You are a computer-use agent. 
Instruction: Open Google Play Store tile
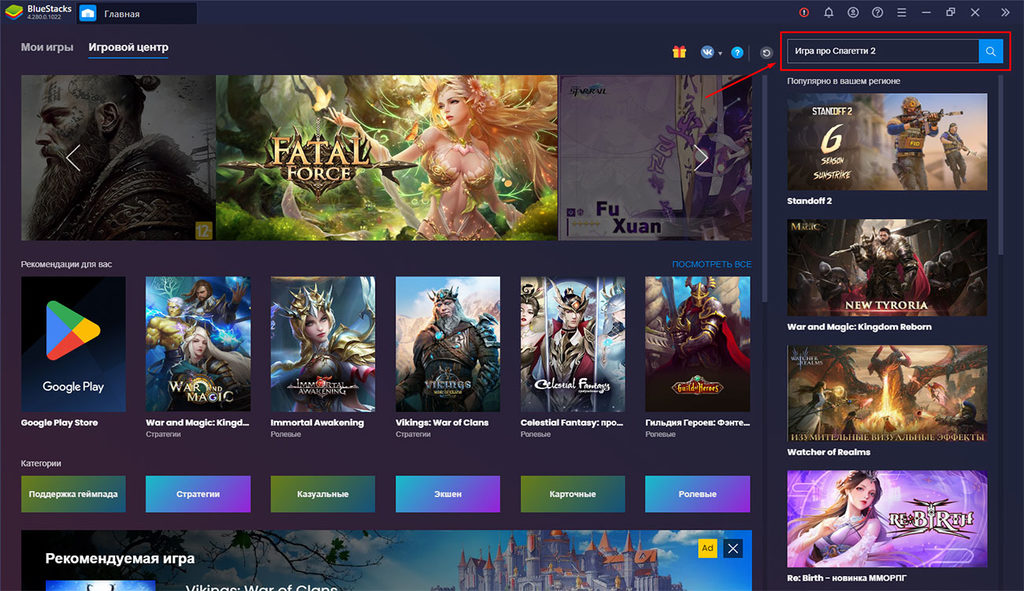tap(73, 344)
